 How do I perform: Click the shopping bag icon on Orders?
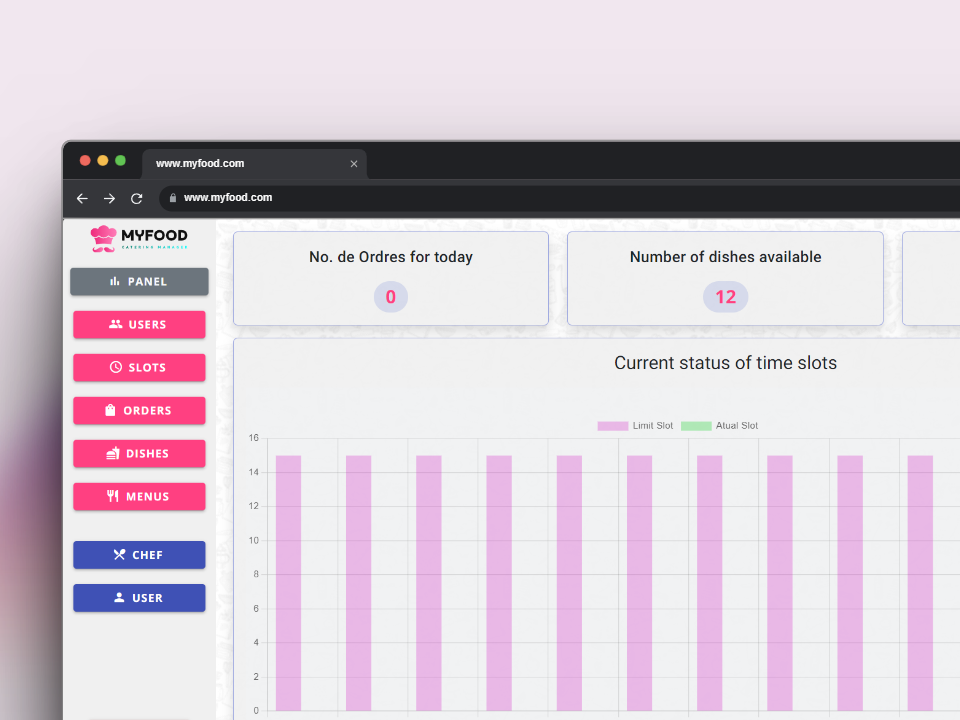(111, 411)
